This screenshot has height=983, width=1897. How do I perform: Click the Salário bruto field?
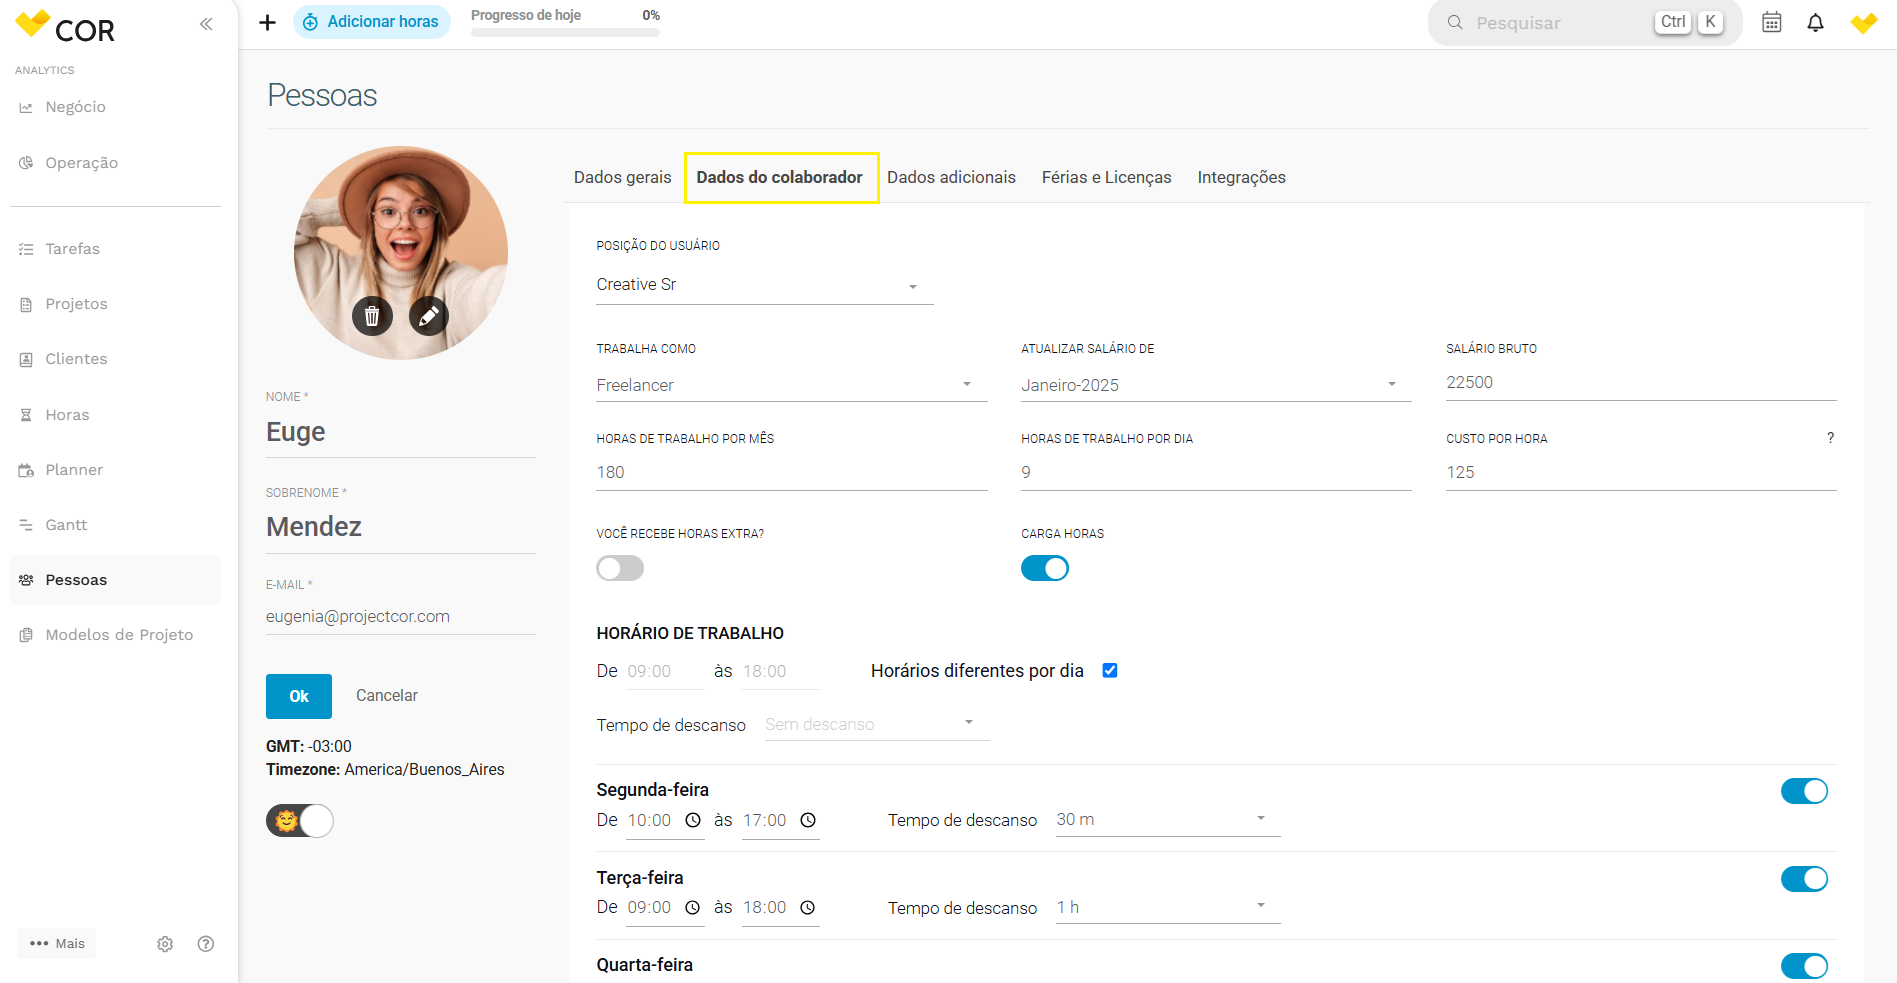click(x=1641, y=383)
